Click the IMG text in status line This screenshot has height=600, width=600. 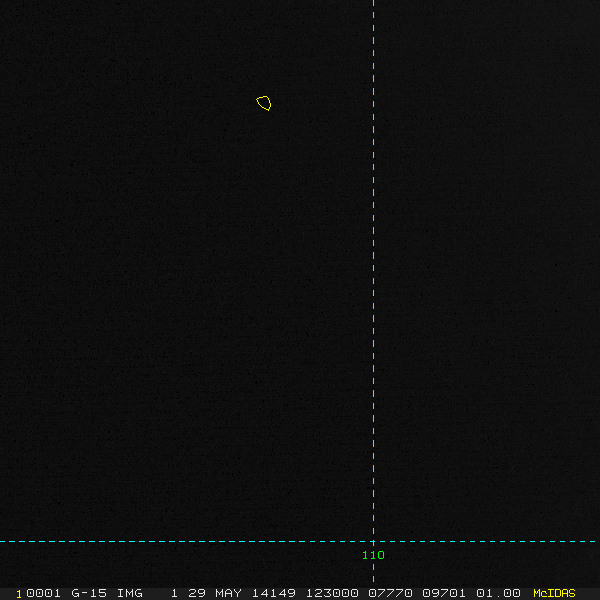(x=130, y=593)
